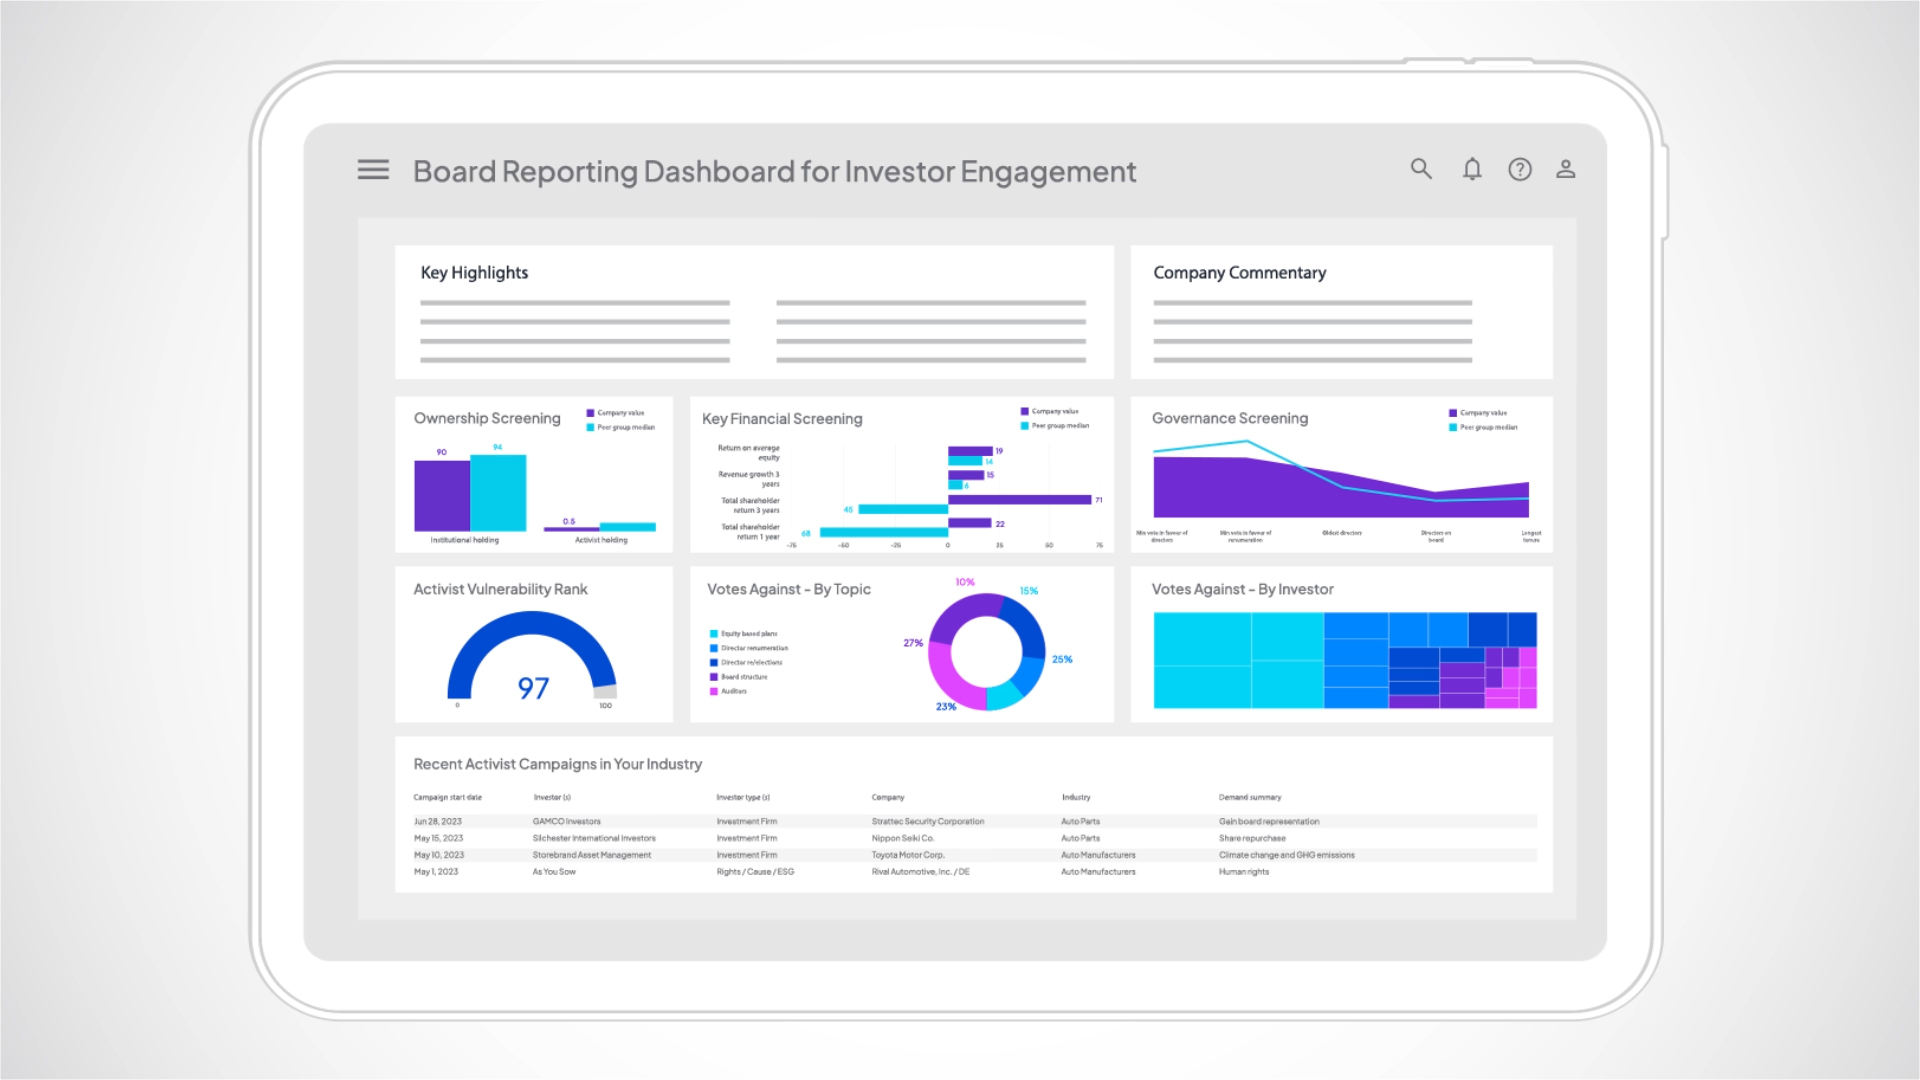Click the search magnifier icon
Image resolution: width=1920 pixels, height=1080 pixels.
click(1421, 169)
